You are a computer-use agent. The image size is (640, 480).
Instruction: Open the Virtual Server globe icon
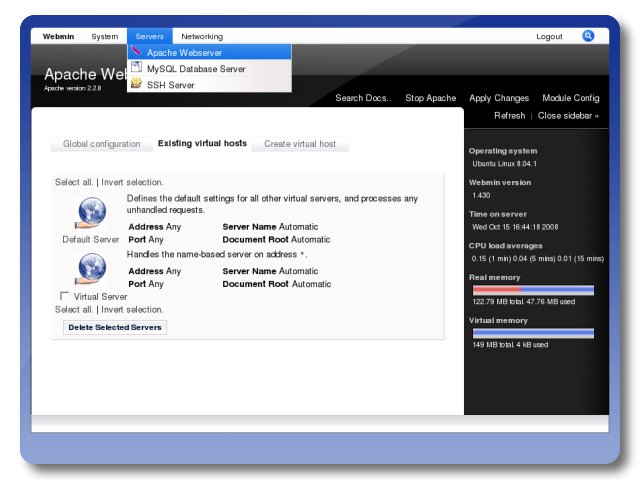(91, 269)
